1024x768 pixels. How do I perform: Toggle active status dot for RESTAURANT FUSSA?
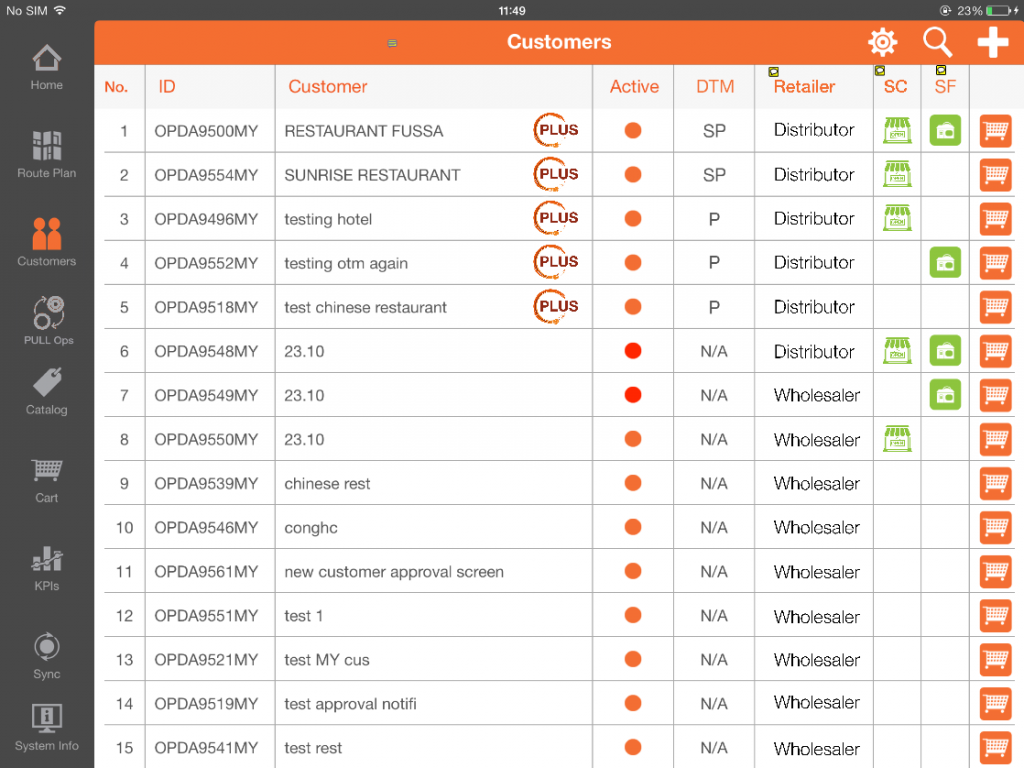pos(633,131)
